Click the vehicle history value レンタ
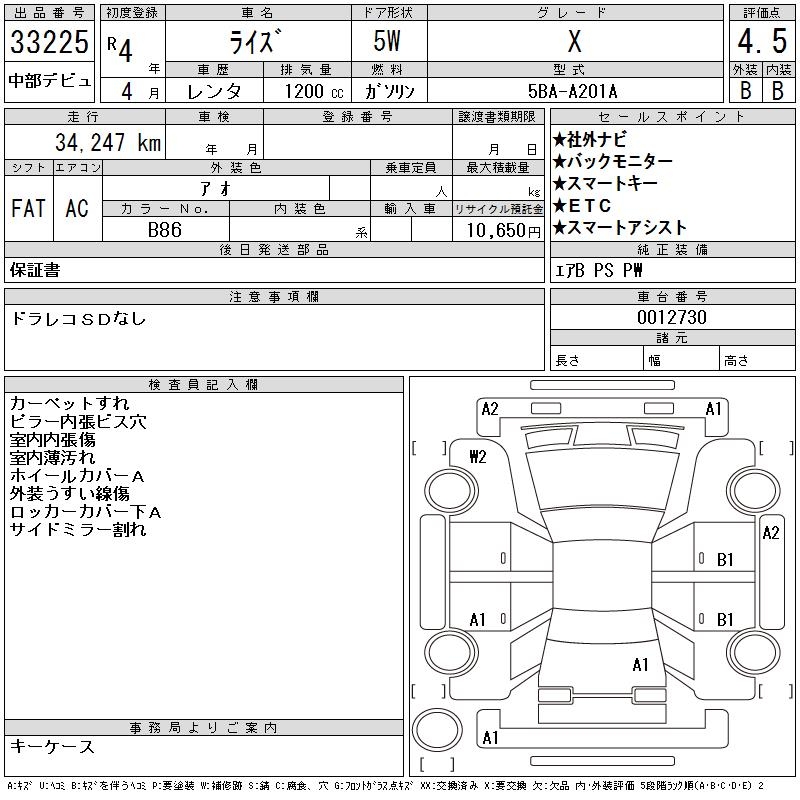This screenshot has height=800, width=800. [x=214, y=91]
